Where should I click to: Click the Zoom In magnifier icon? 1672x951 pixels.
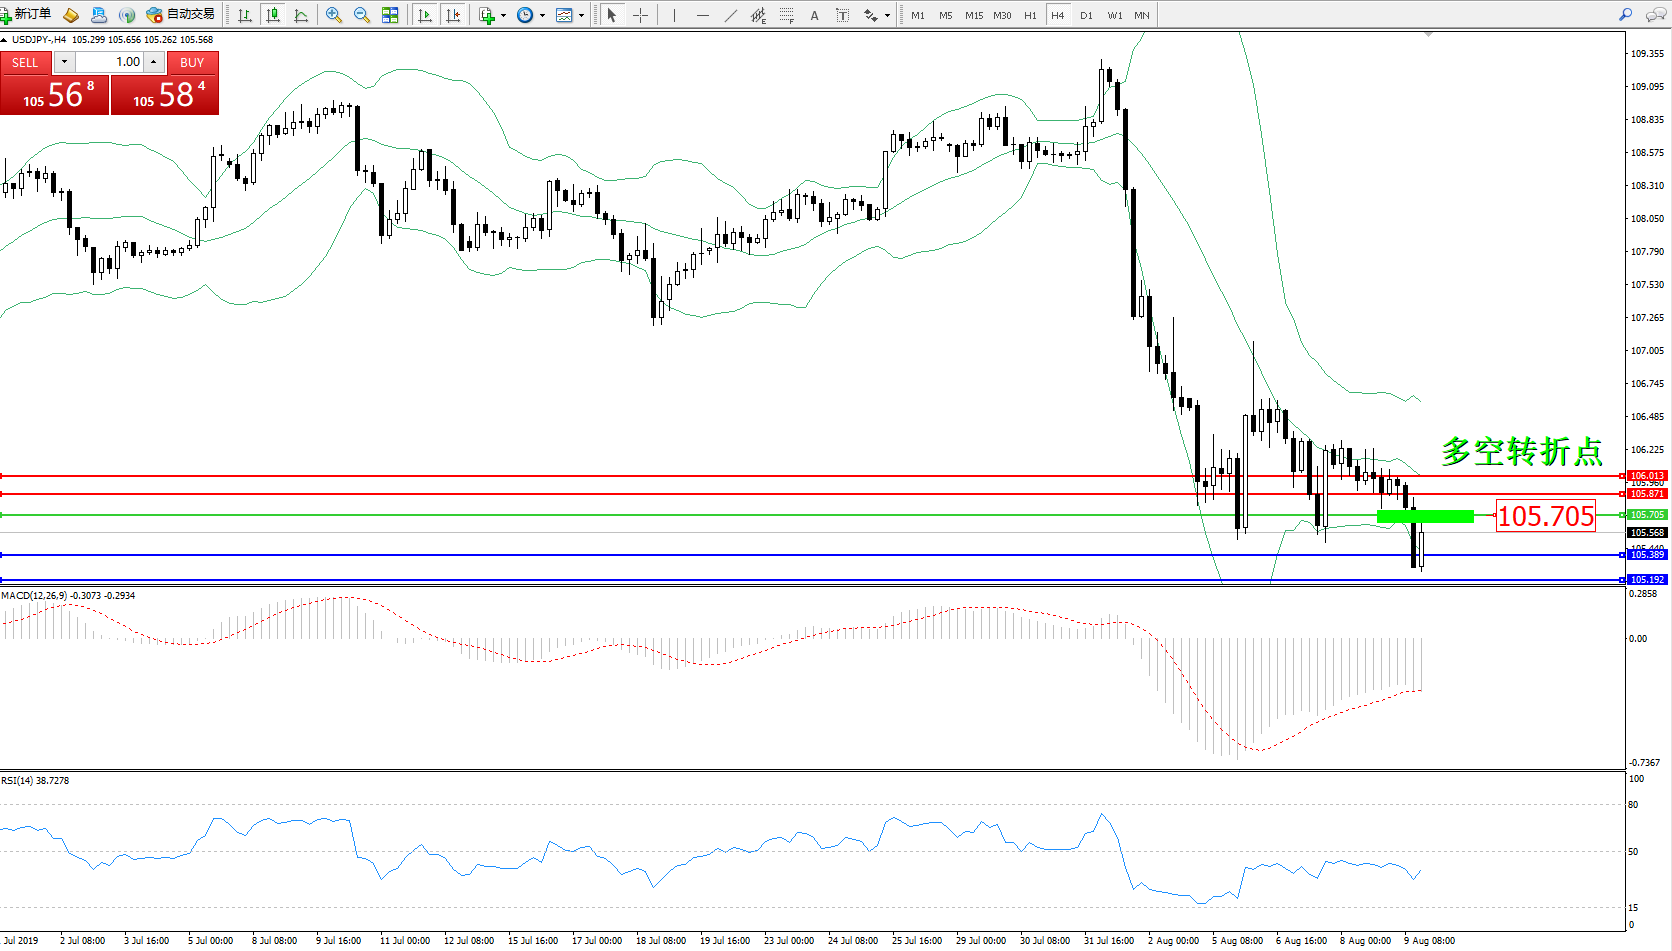334,15
